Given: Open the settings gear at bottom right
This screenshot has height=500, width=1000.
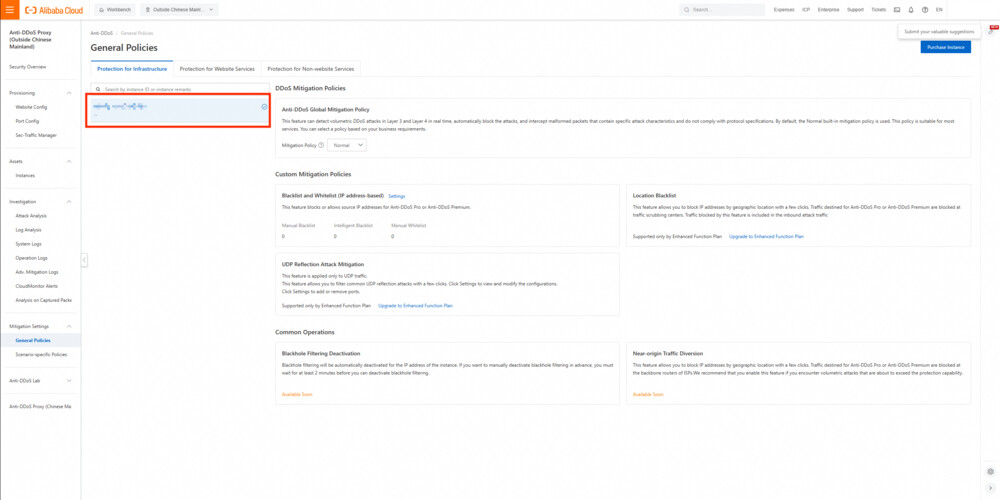Looking at the screenshot, I should pyautogui.click(x=990, y=472).
